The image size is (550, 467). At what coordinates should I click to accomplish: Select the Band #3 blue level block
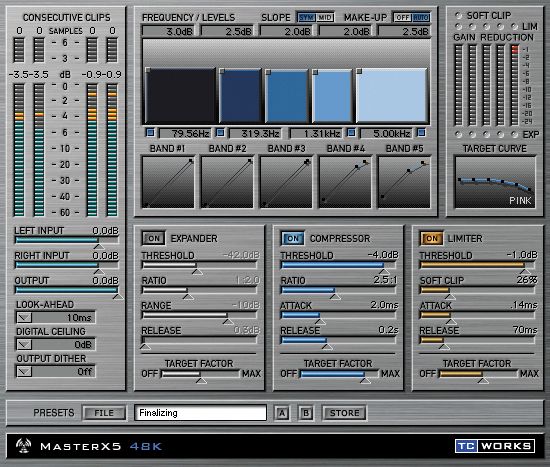(x=287, y=95)
